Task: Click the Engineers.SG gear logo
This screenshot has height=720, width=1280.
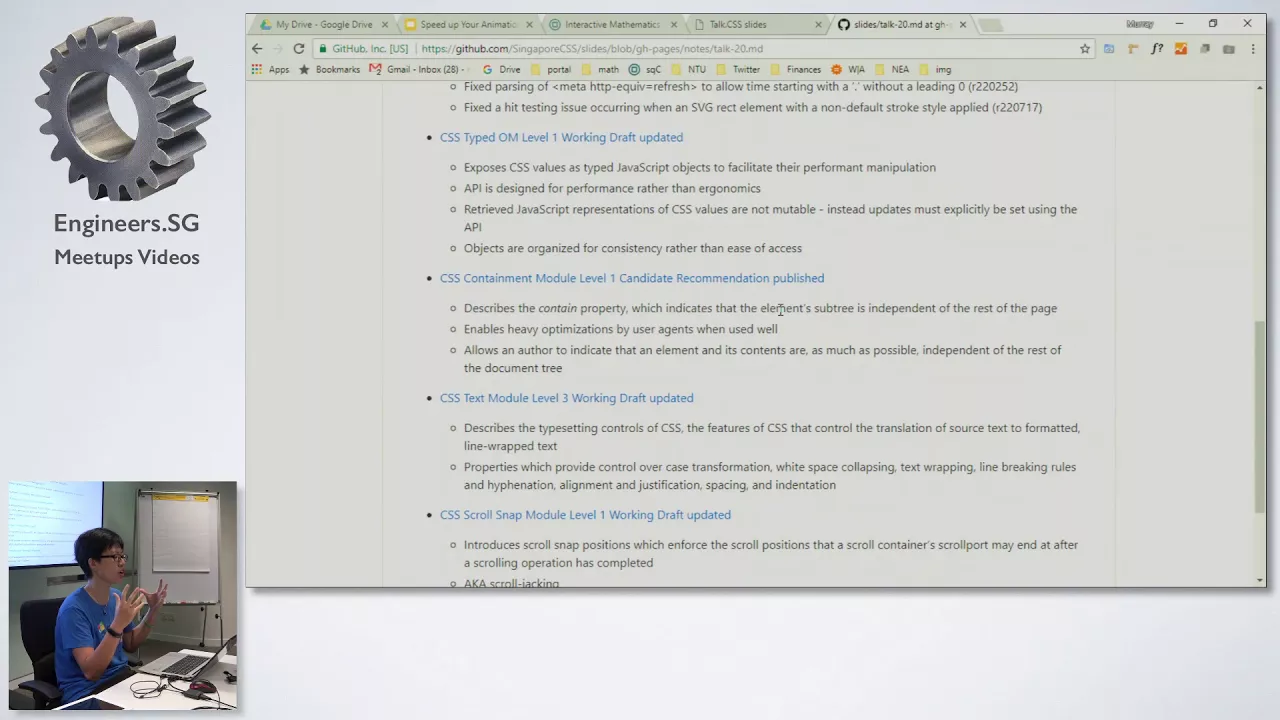Action: 123,108
